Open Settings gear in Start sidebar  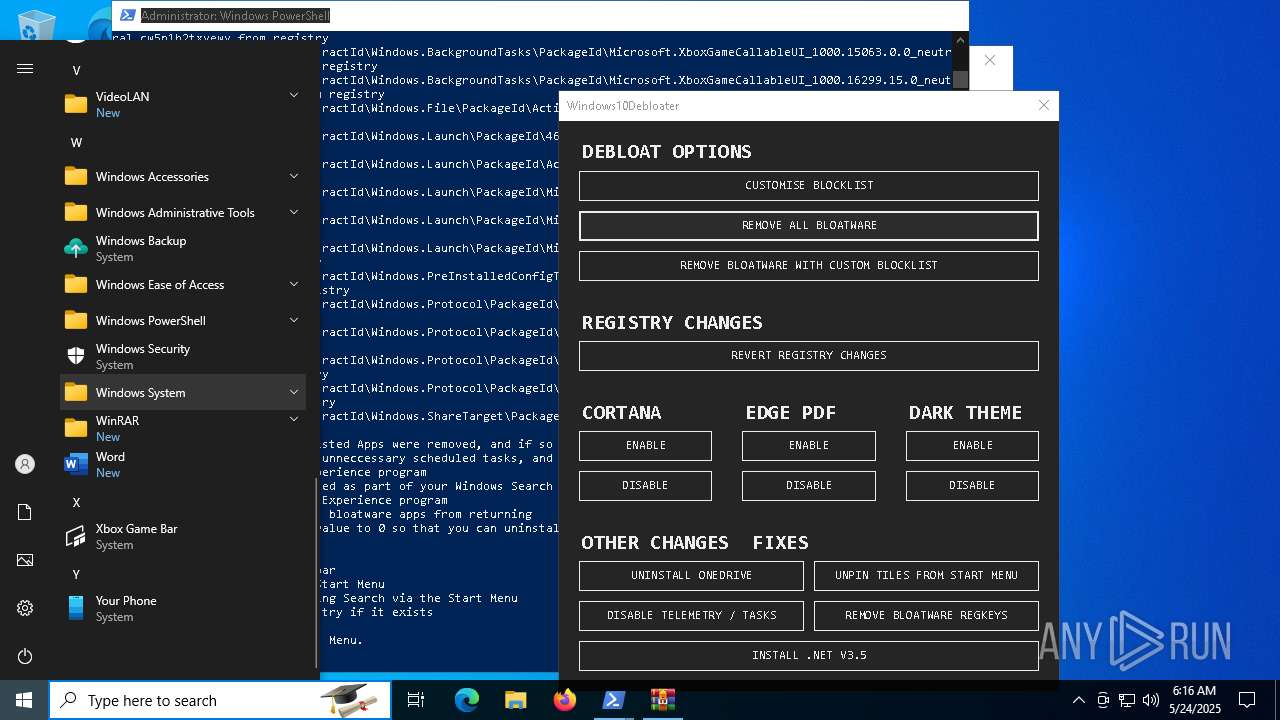click(25, 608)
